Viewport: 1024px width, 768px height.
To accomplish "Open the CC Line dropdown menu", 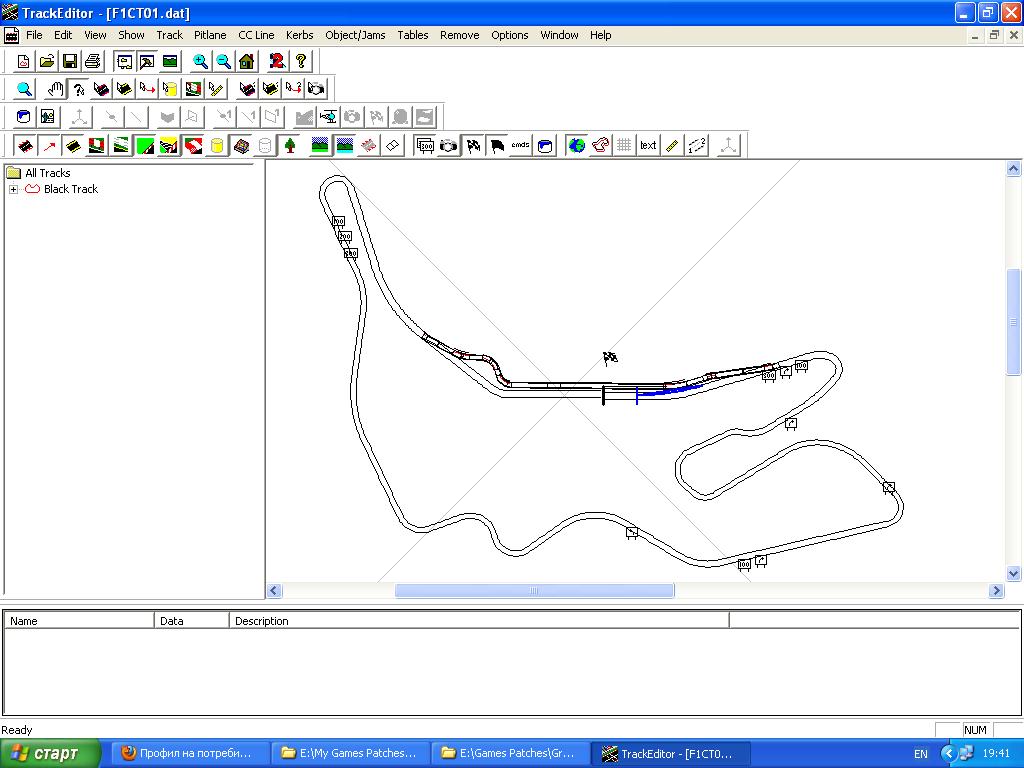I will click(x=256, y=35).
